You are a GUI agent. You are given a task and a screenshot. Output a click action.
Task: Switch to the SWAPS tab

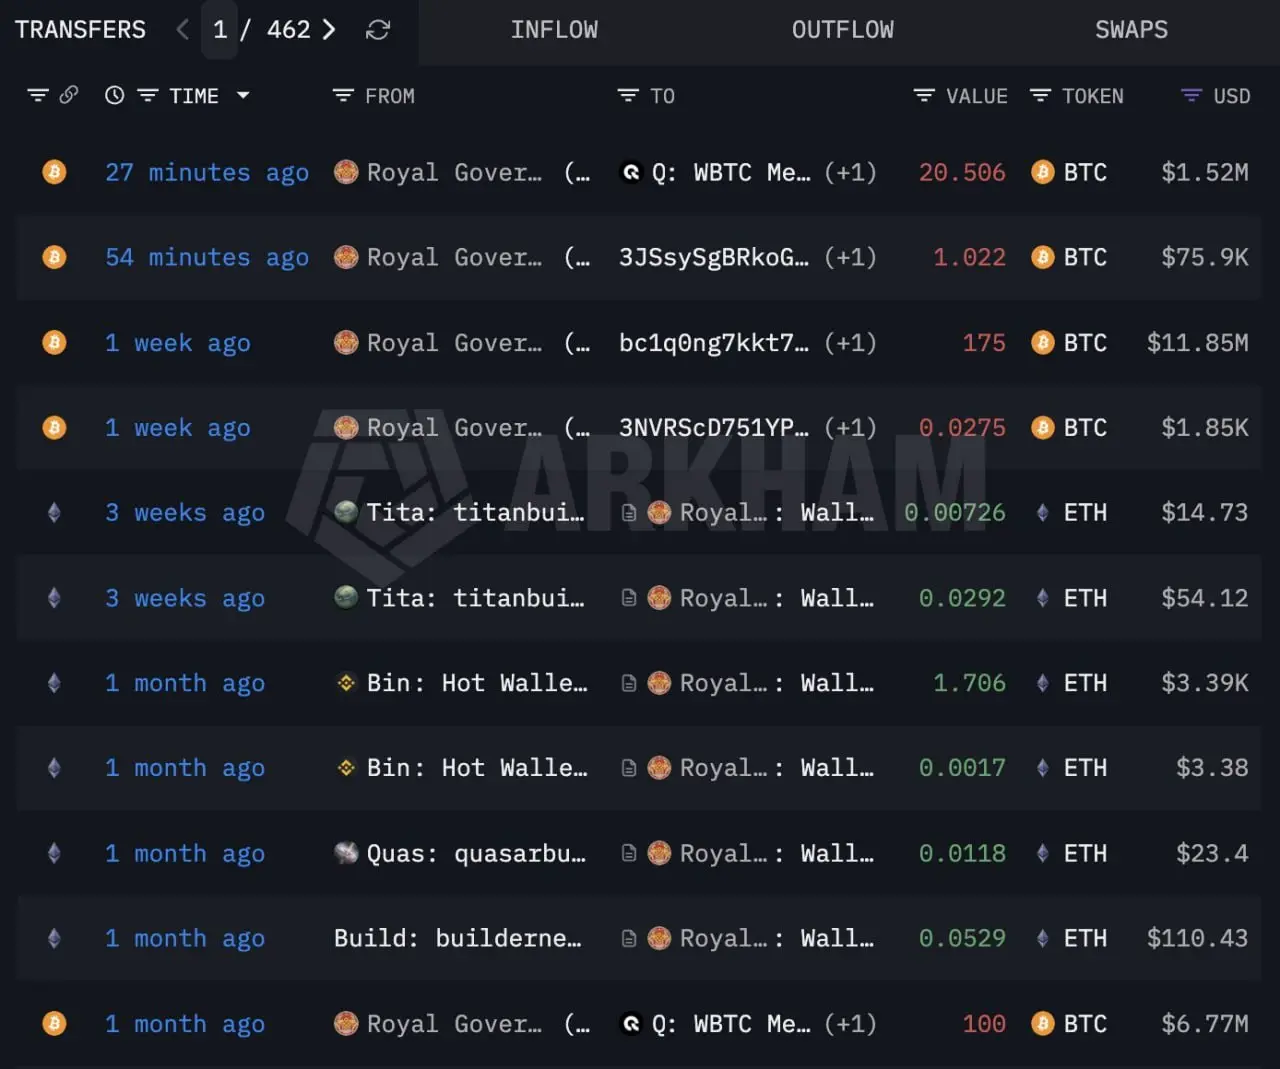1131,30
